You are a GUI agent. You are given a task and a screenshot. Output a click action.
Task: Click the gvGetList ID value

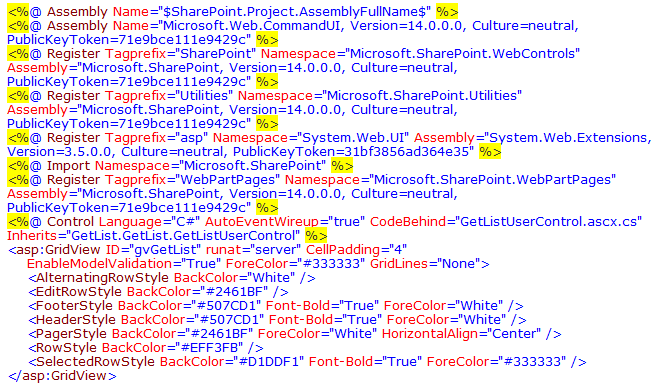click(x=162, y=250)
